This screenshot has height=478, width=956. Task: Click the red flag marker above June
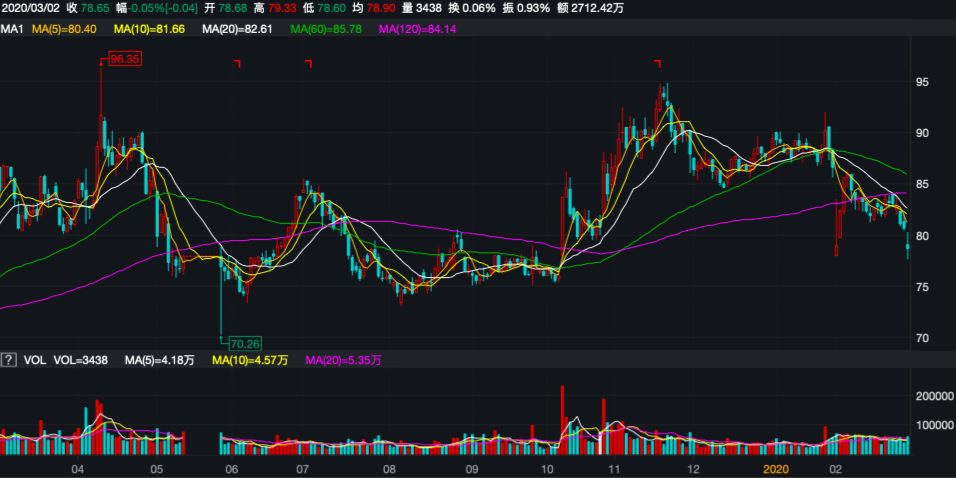click(237, 64)
